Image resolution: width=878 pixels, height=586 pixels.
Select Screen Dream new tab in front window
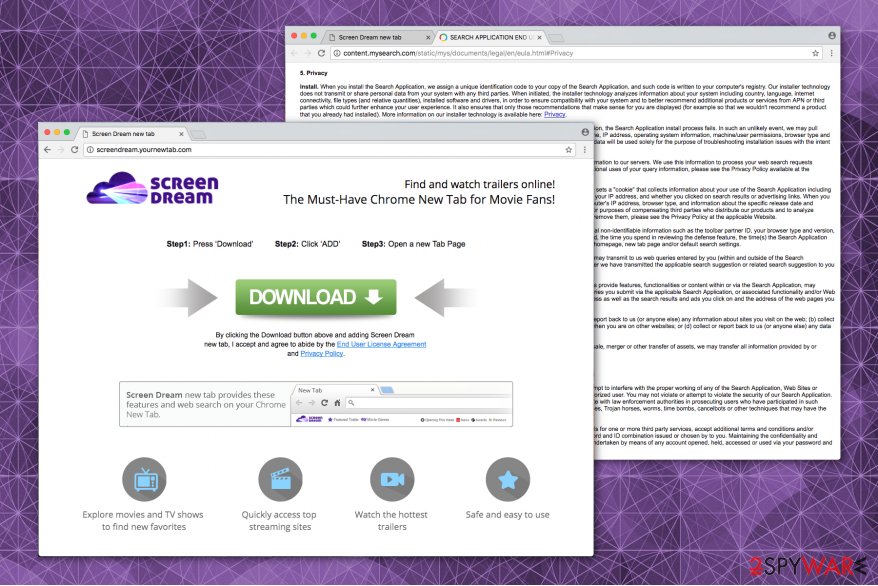pyautogui.click(x=132, y=134)
